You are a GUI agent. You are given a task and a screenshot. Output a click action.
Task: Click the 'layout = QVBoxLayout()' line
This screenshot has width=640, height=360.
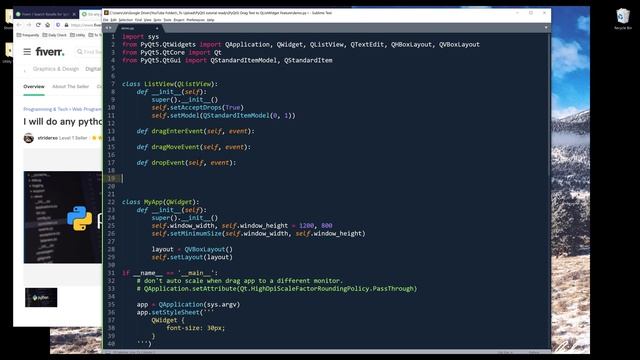point(192,249)
